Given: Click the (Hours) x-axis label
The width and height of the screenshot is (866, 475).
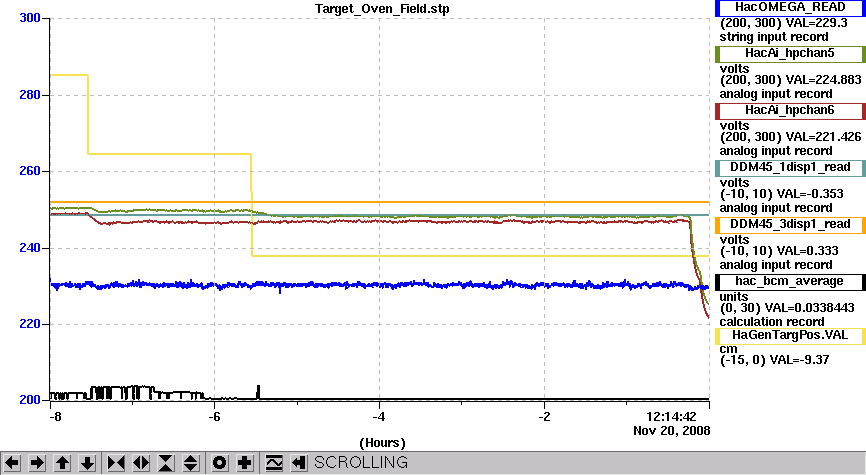Looking at the screenshot, I should (x=382, y=443).
